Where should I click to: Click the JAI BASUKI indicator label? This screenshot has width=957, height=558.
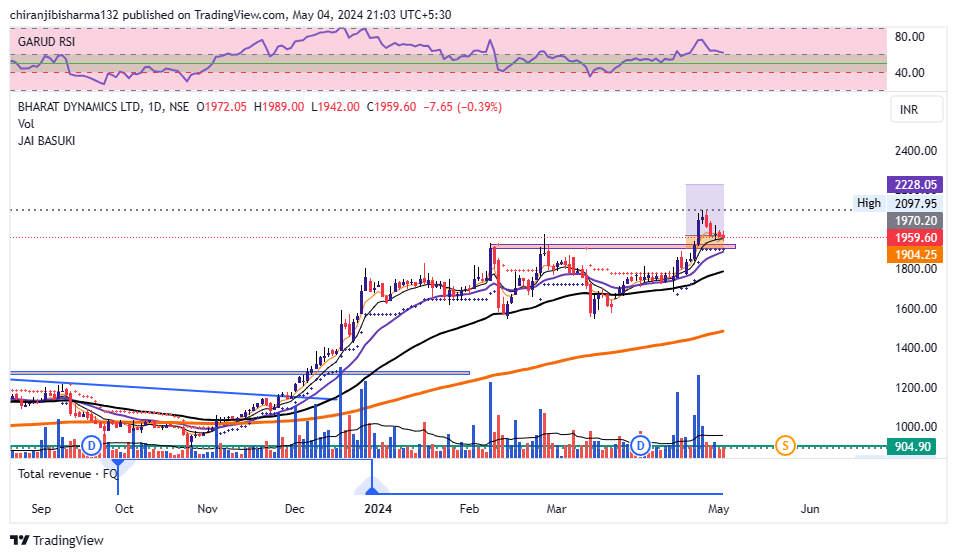click(46, 141)
